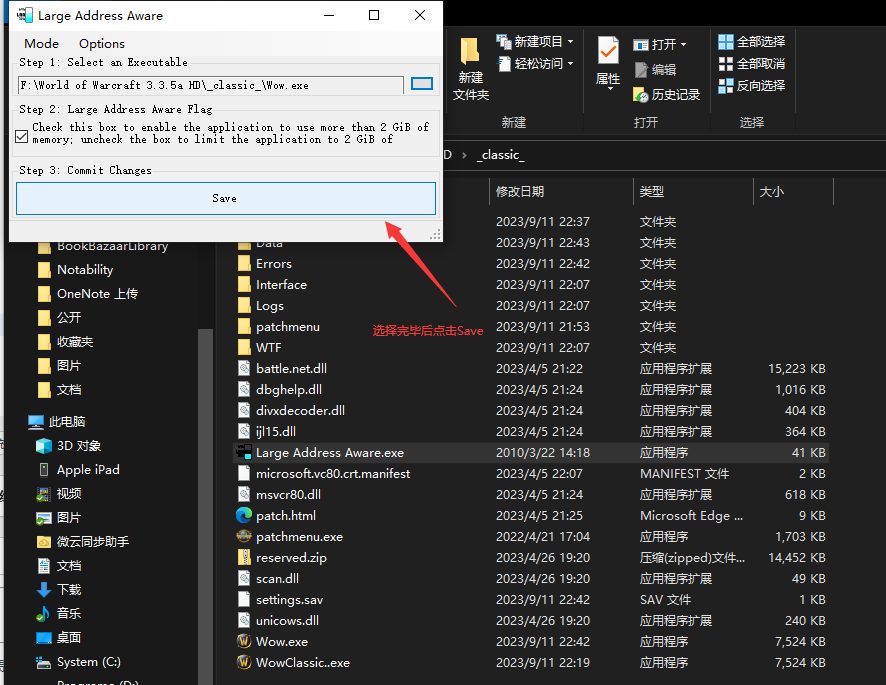
Task: Click the Save button
Action: pyautogui.click(x=225, y=198)
